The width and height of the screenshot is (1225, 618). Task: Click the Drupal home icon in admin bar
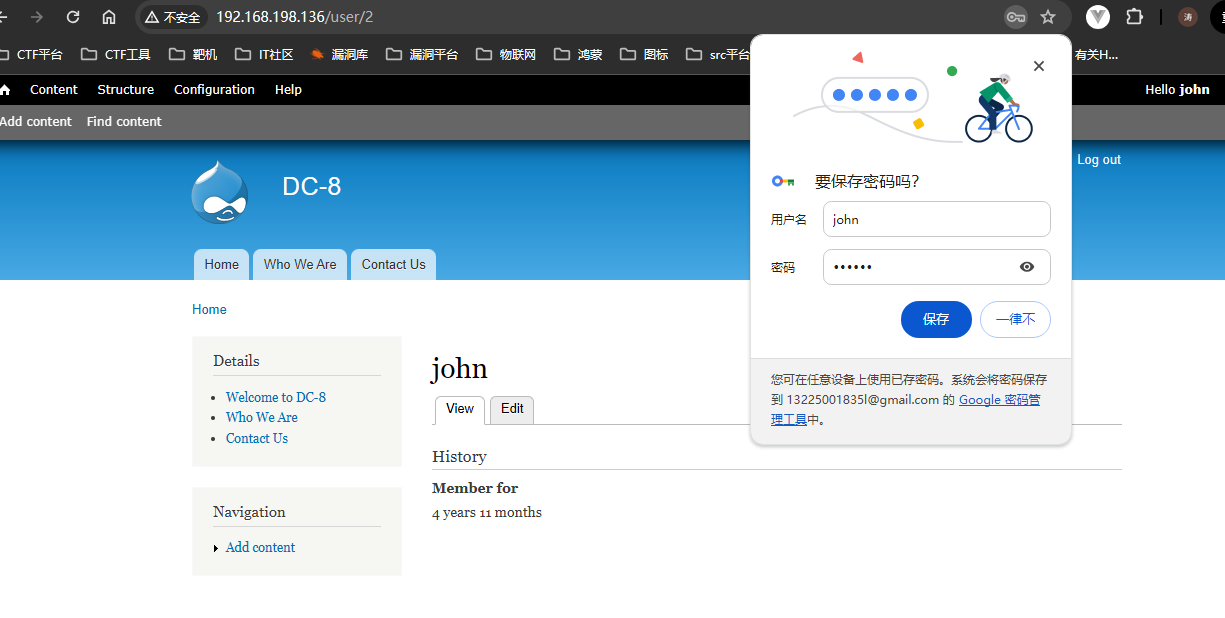[5, 90]
